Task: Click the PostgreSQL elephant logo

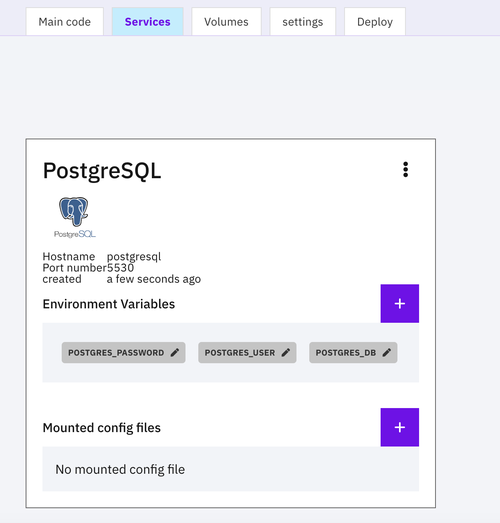Action: click(x=74, y=217)
